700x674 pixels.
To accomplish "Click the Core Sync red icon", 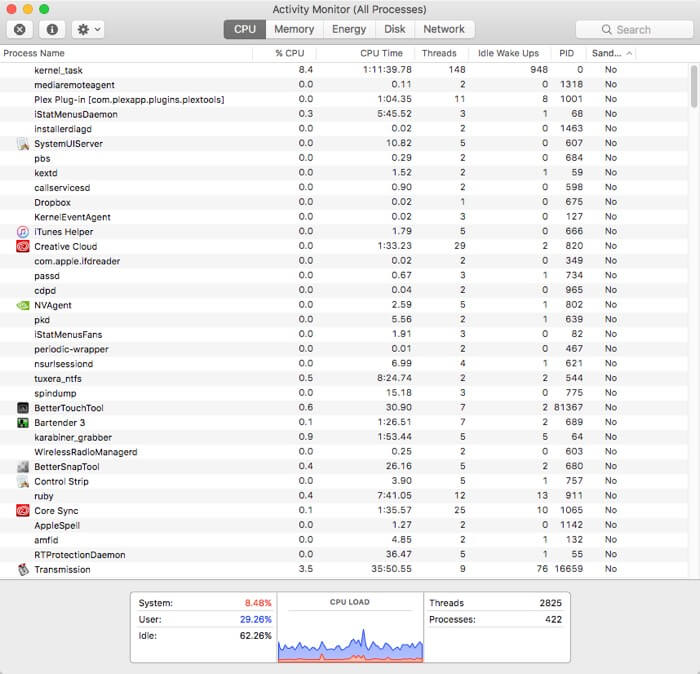I will click(23, 511).
